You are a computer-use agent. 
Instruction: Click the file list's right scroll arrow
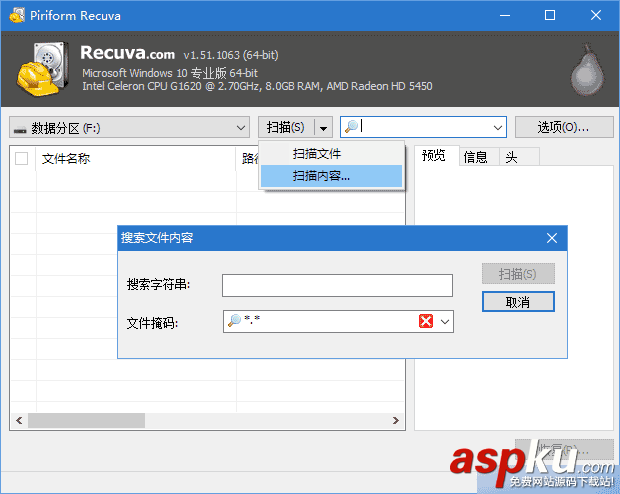click(x=395, y=420)
